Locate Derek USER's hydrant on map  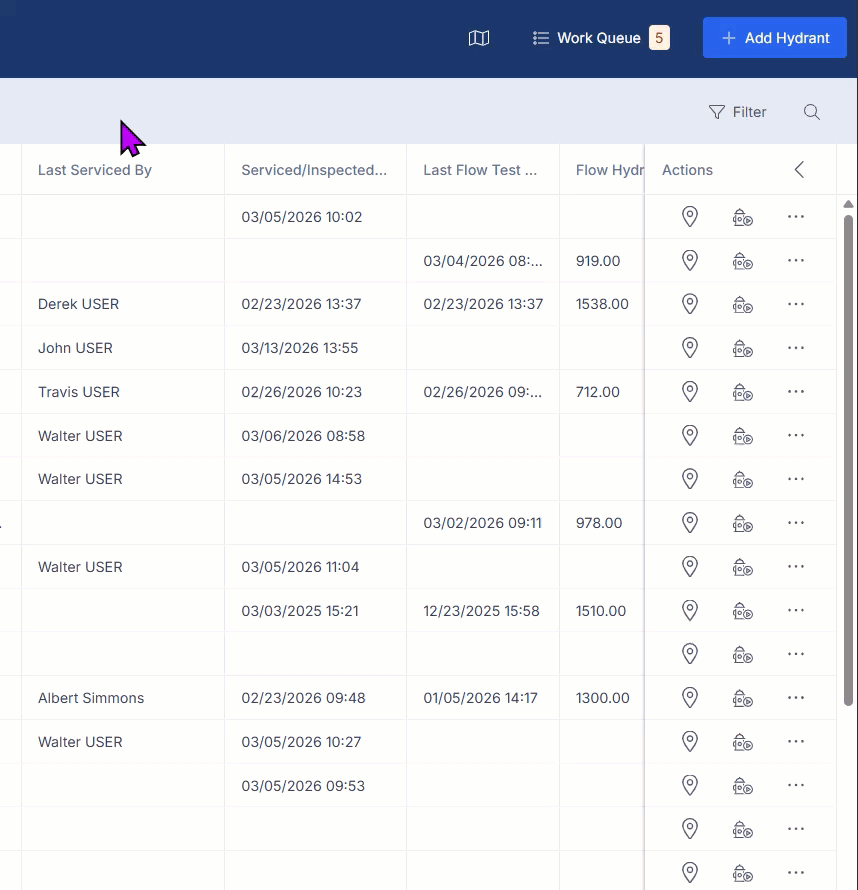689,304
